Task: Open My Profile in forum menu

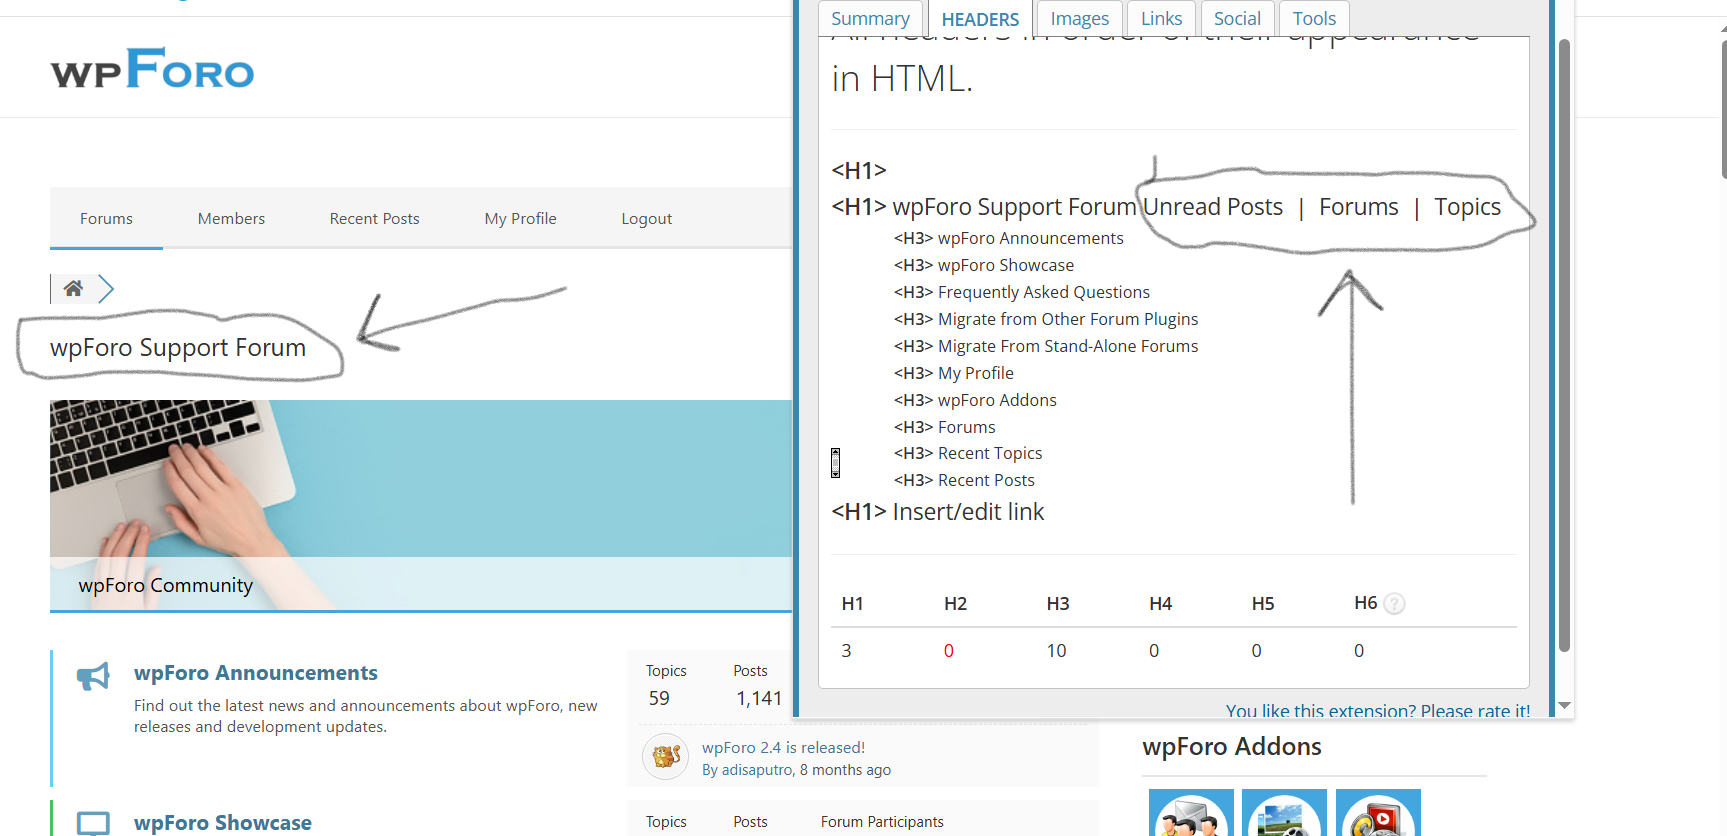Action: tap(520, 218)
